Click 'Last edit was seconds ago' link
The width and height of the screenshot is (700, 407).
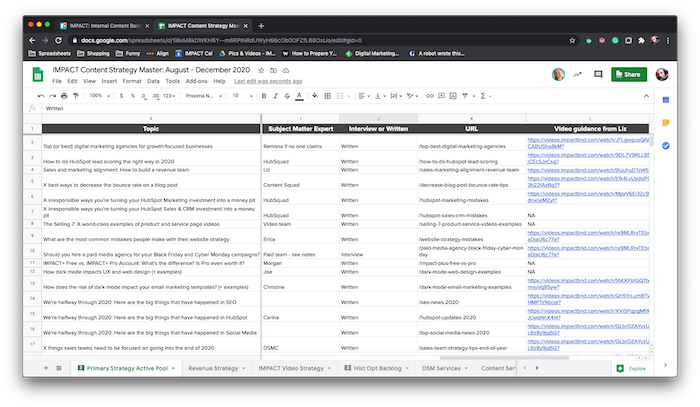click(x=268, y=81)
